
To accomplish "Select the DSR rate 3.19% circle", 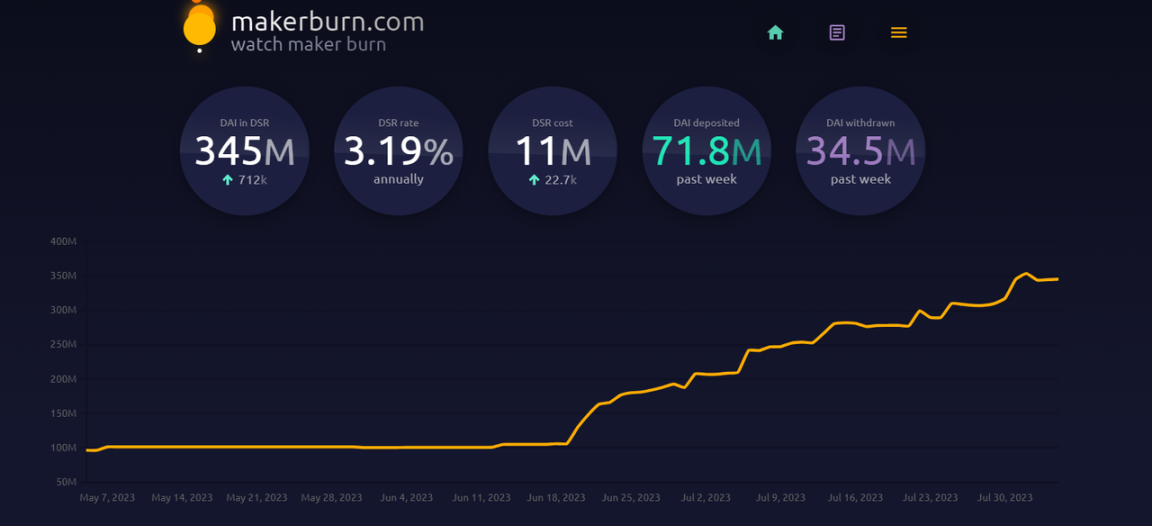I will click(398, 151).
